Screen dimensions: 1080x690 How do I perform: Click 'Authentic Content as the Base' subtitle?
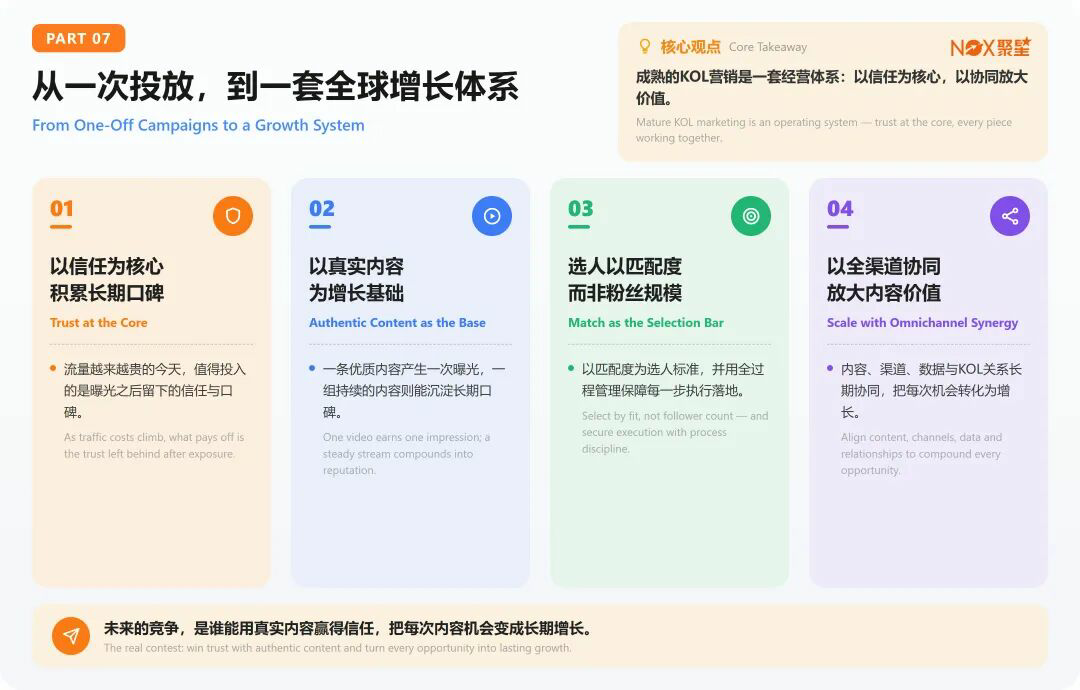pyautogui.click(x=397, y=322)
